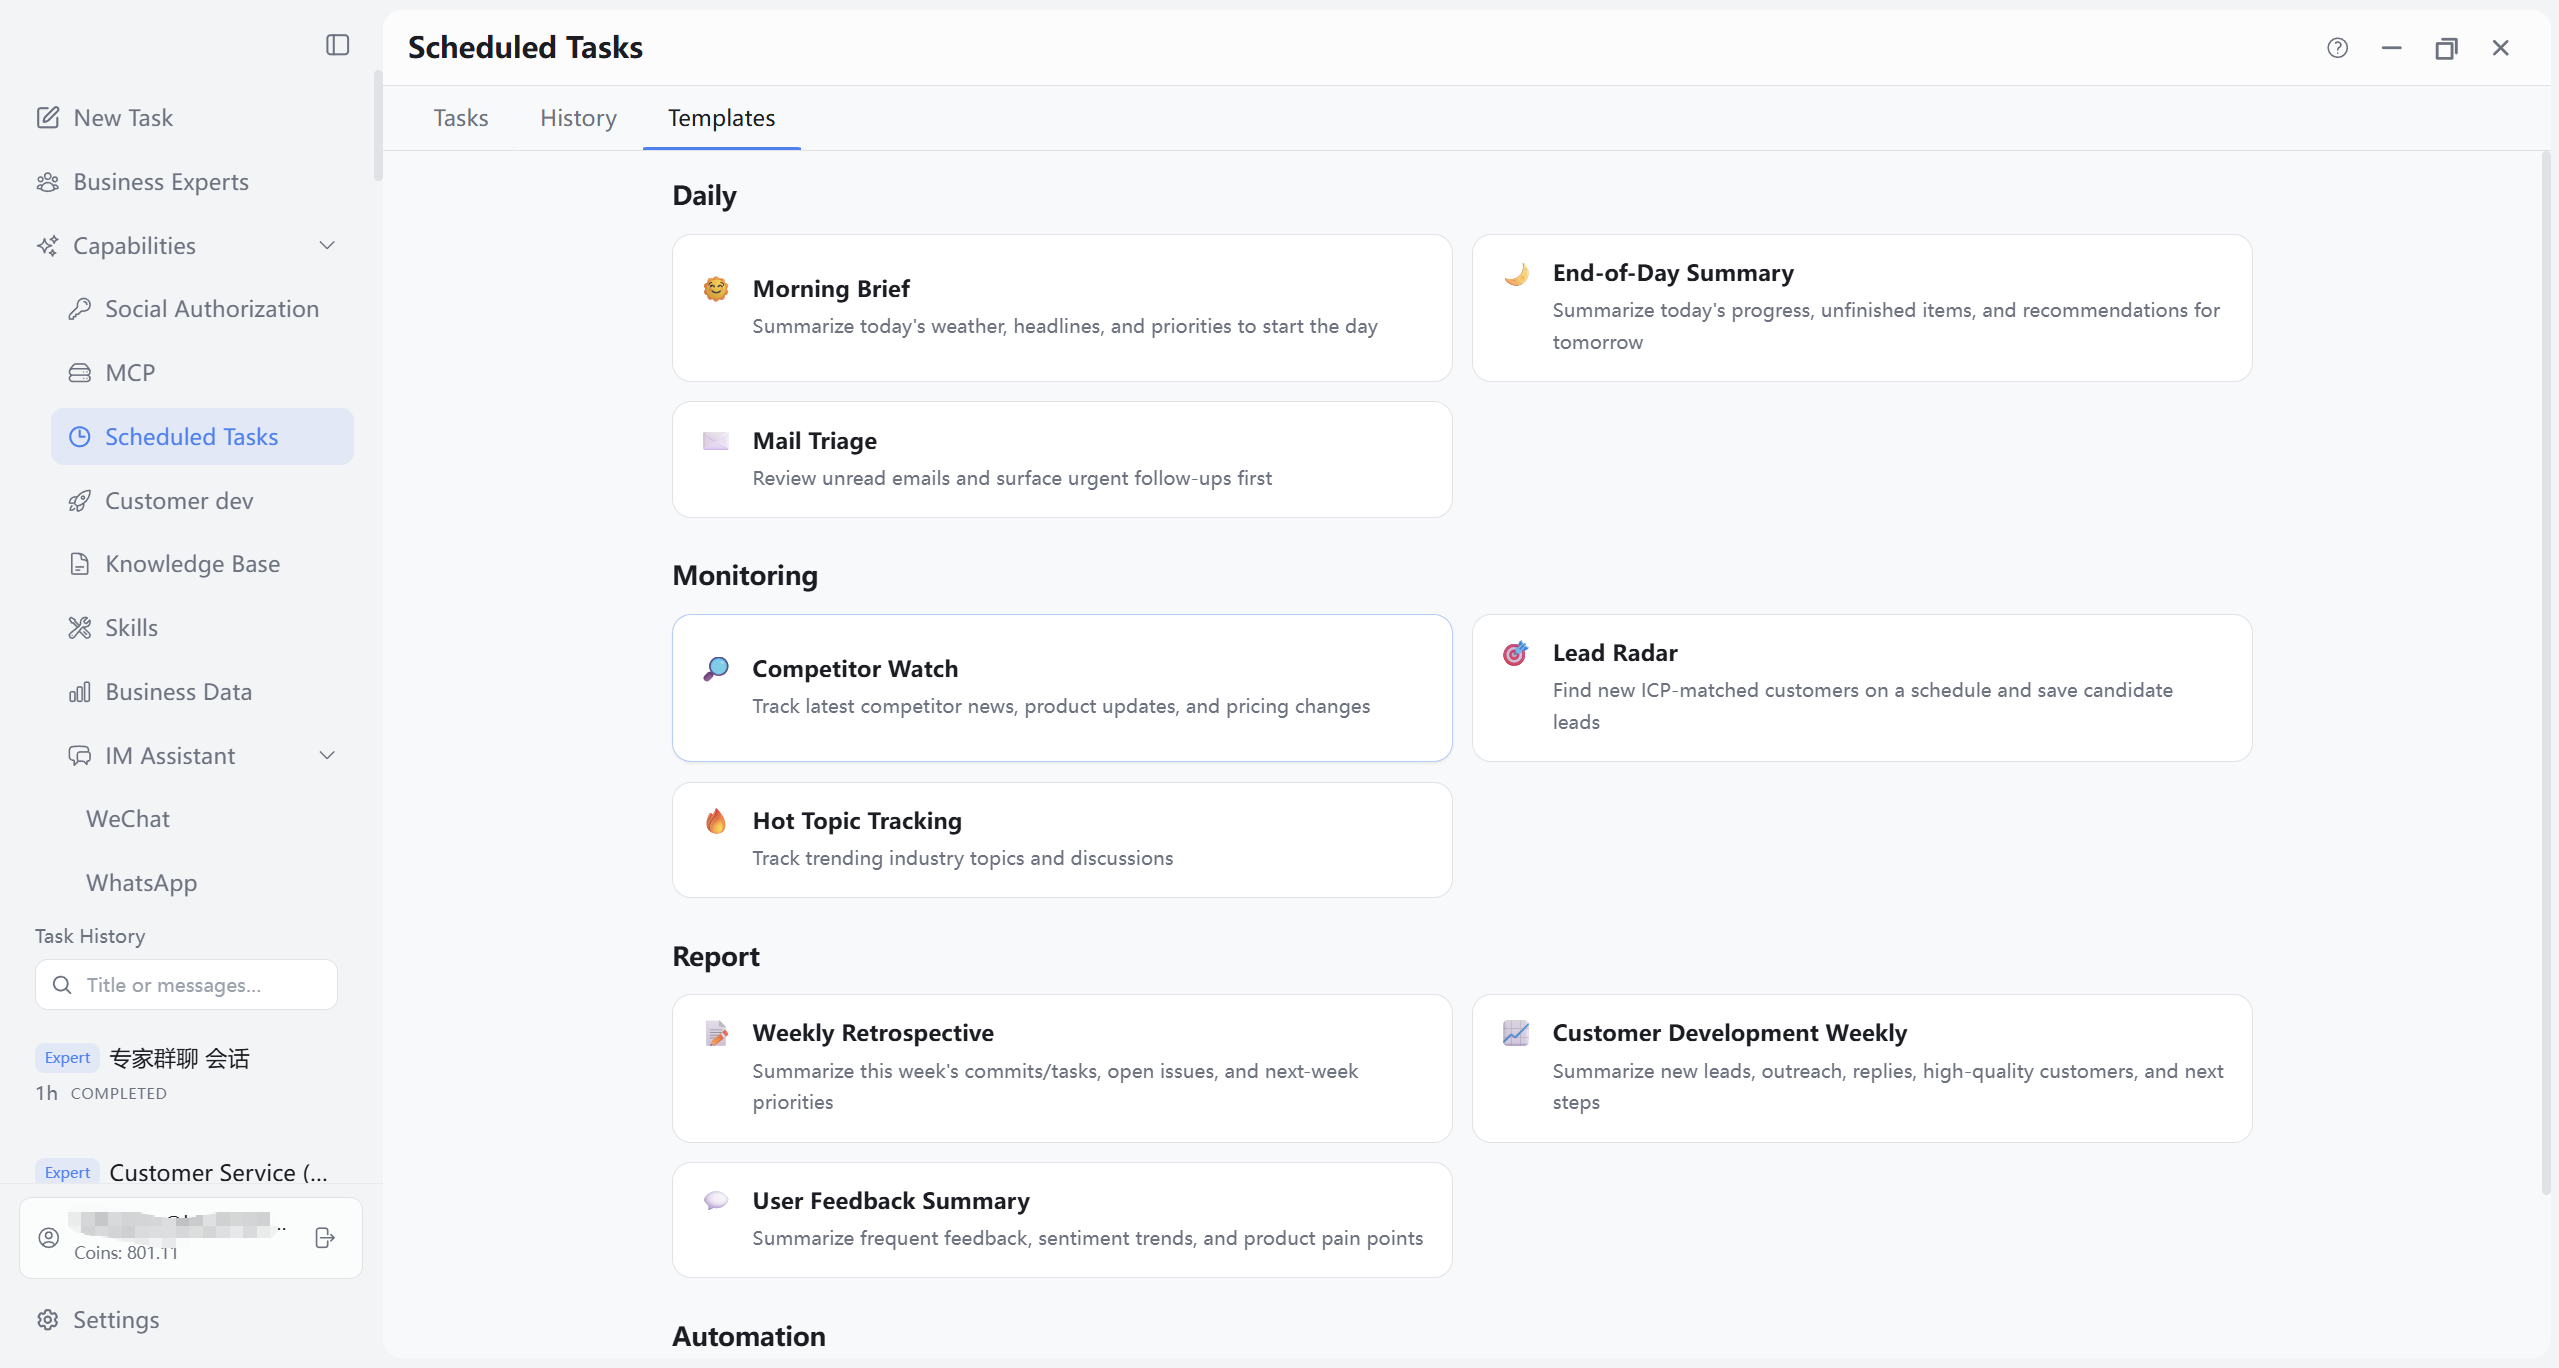Image resolution: width=2559 pixels, height=1368 pixels.
Task: Click the MCP server icon
Action: click(x=80, y=373)
